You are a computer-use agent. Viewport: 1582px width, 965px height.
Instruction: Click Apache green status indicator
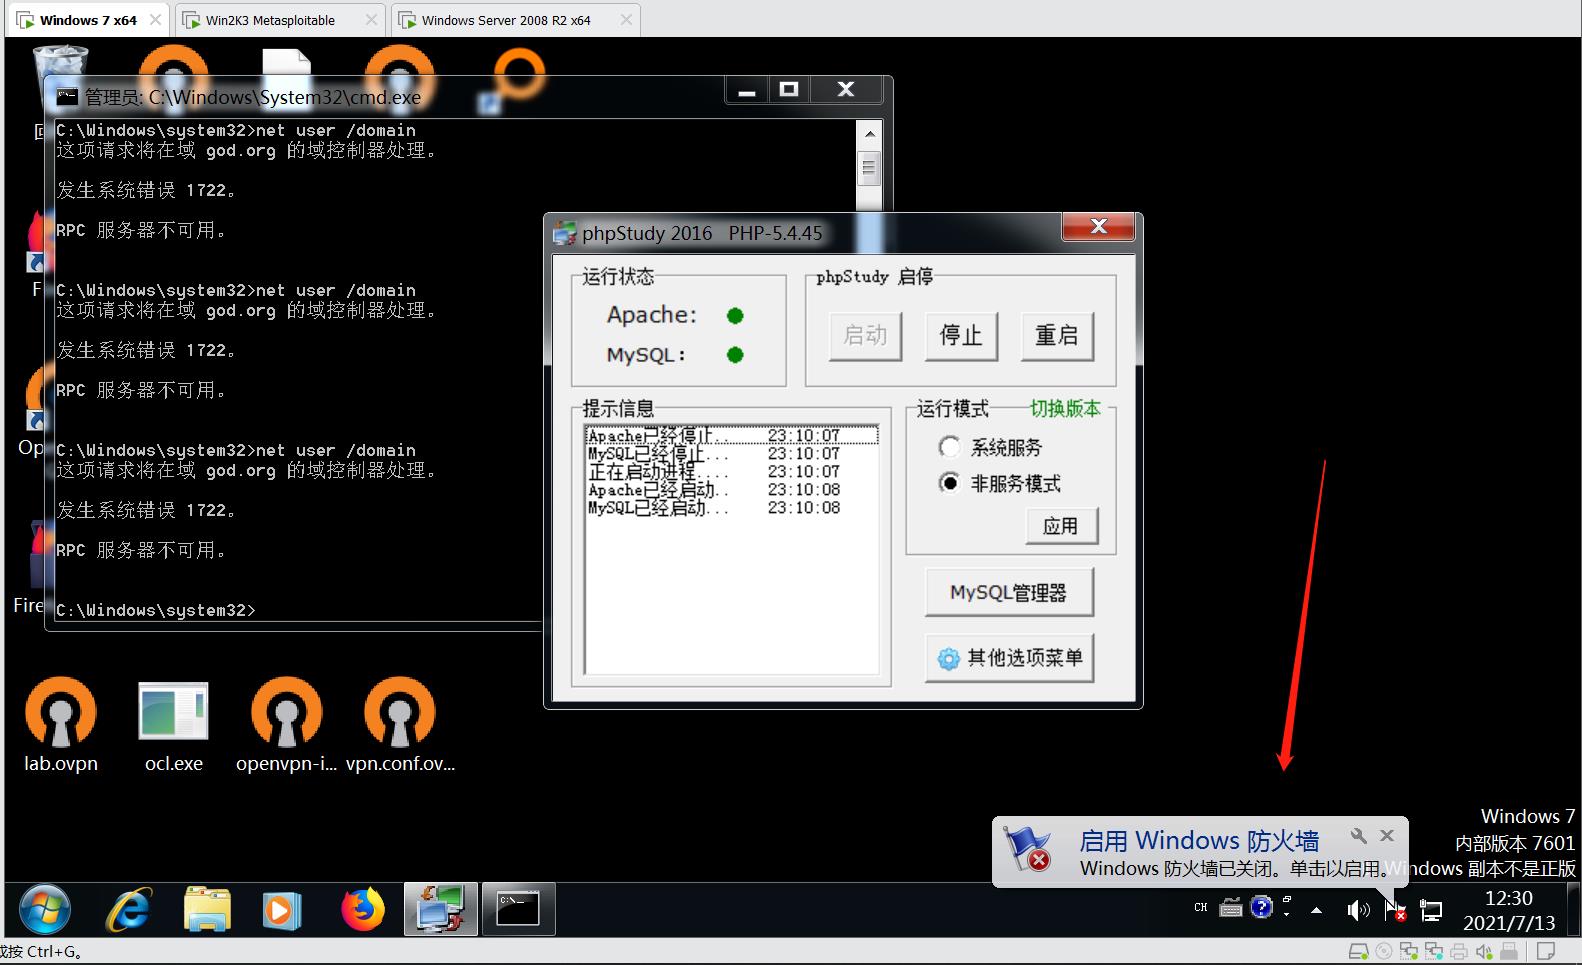pyautogui.click(x=735, y=316)
